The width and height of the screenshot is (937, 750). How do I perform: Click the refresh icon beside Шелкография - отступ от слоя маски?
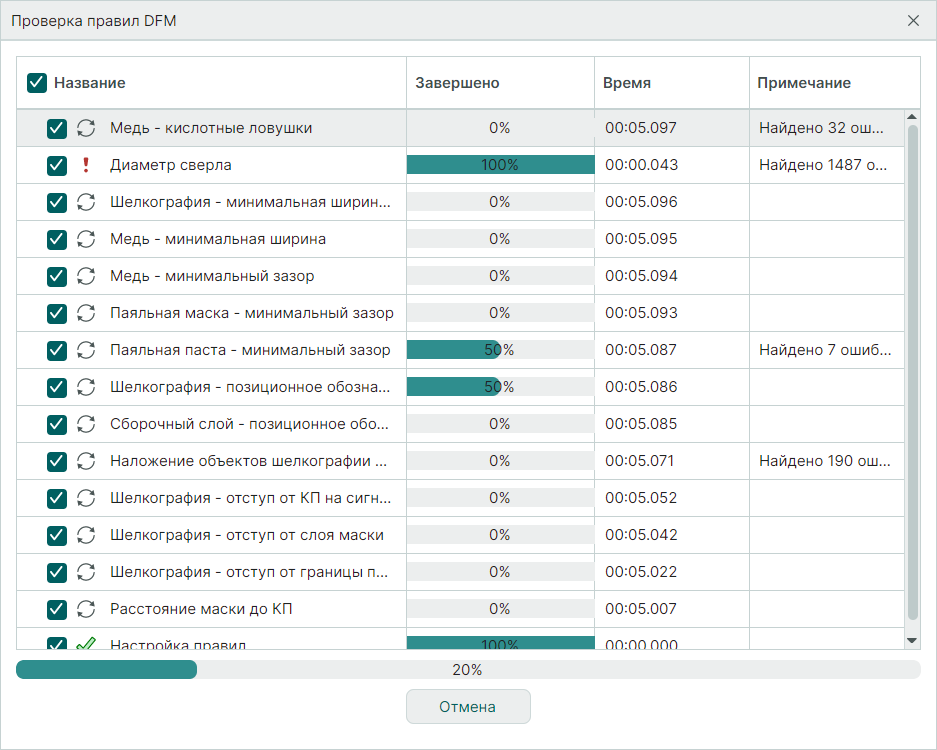click(86, 535)
